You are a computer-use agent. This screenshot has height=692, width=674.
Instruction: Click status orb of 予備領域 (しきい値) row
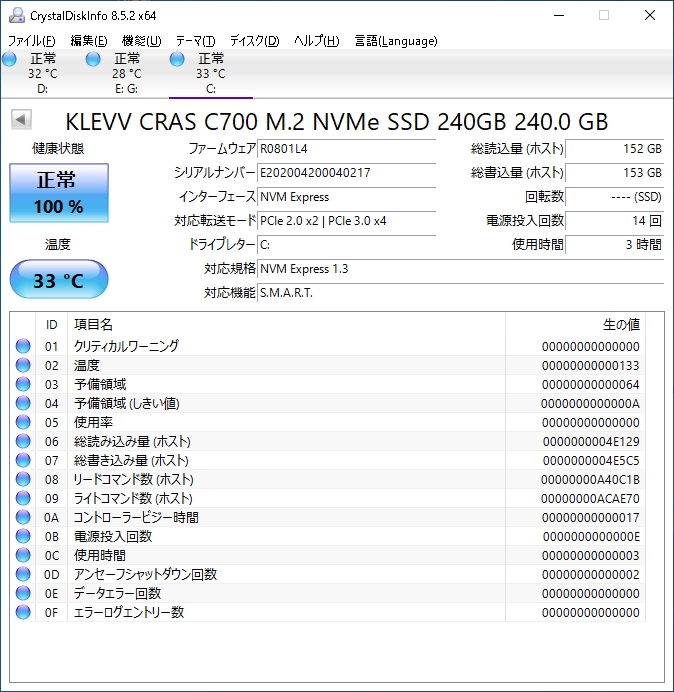23,403
